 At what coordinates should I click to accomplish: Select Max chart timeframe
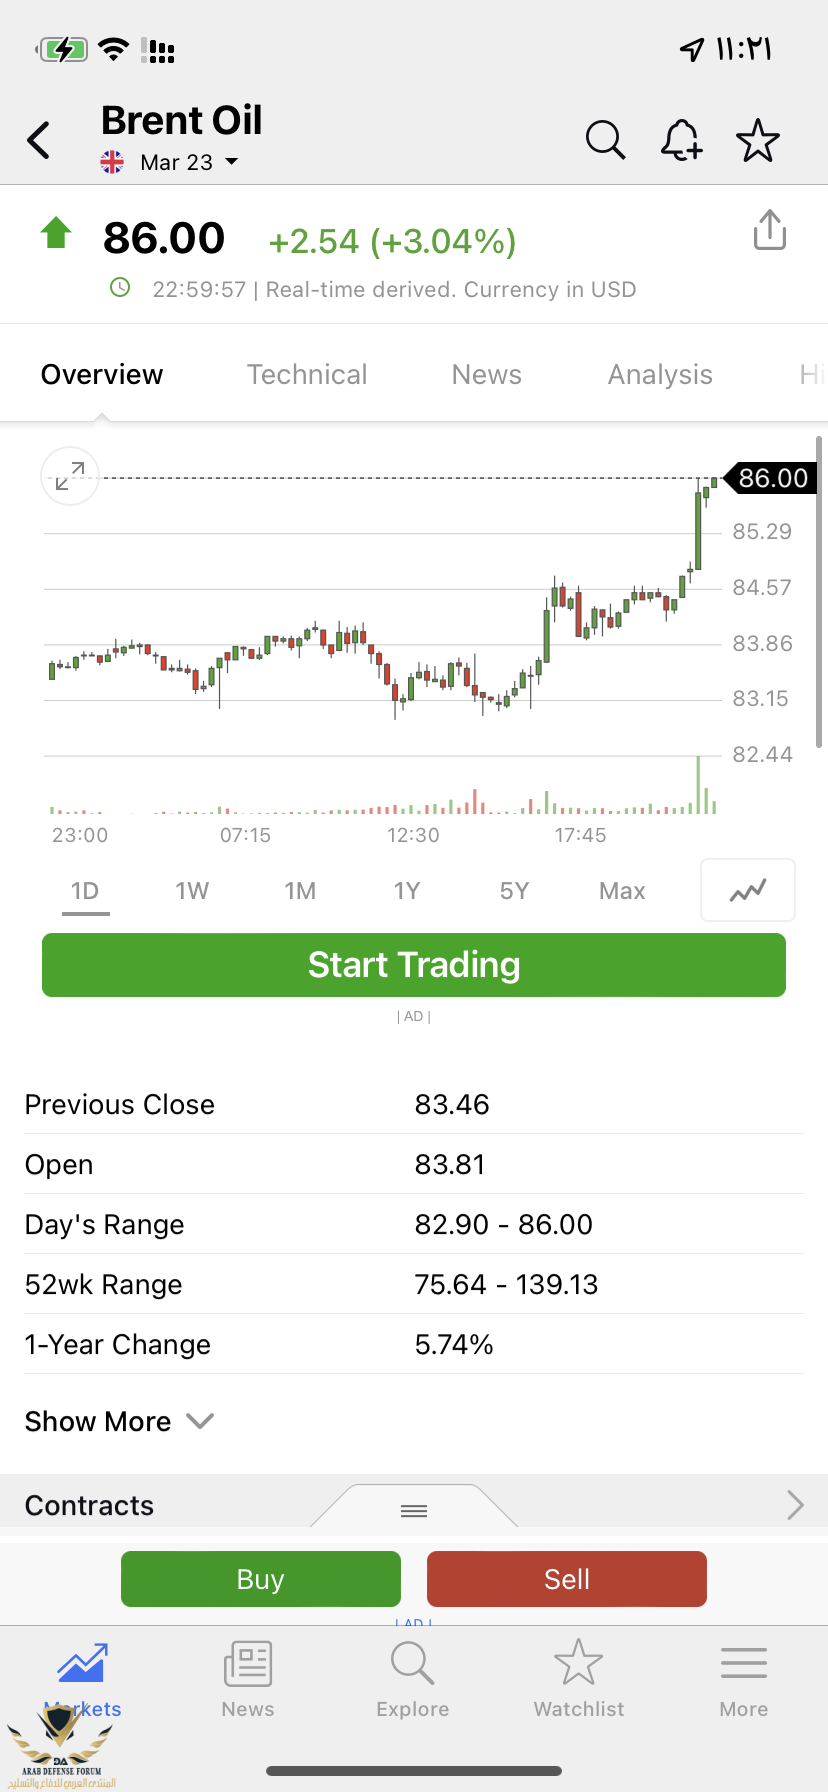pyautogui.click(x=622, y=890)
